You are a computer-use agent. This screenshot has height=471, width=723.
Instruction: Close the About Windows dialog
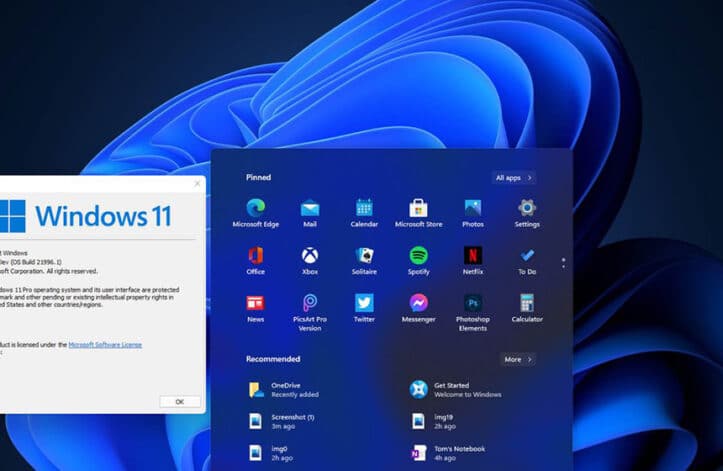point(197,184)
